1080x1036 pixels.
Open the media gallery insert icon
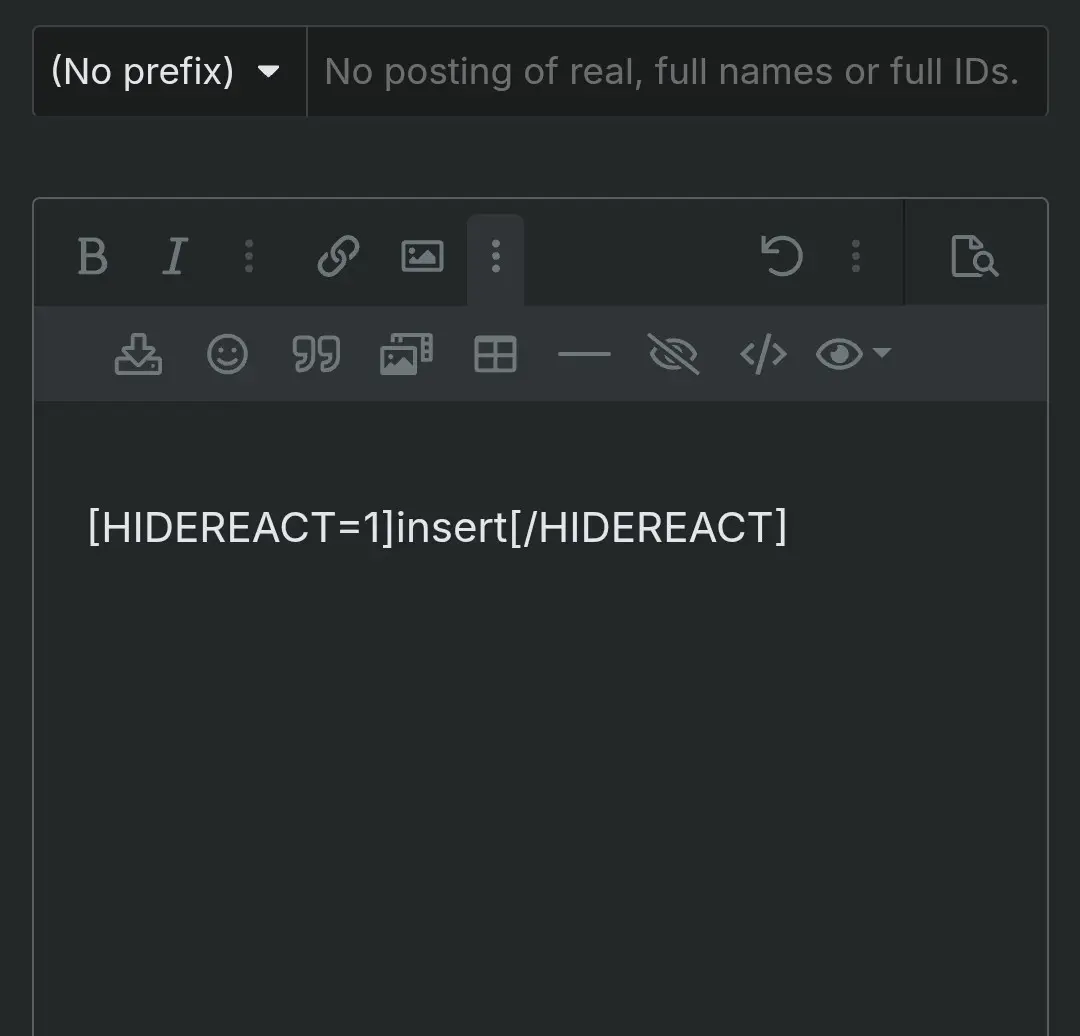point(406,354)
